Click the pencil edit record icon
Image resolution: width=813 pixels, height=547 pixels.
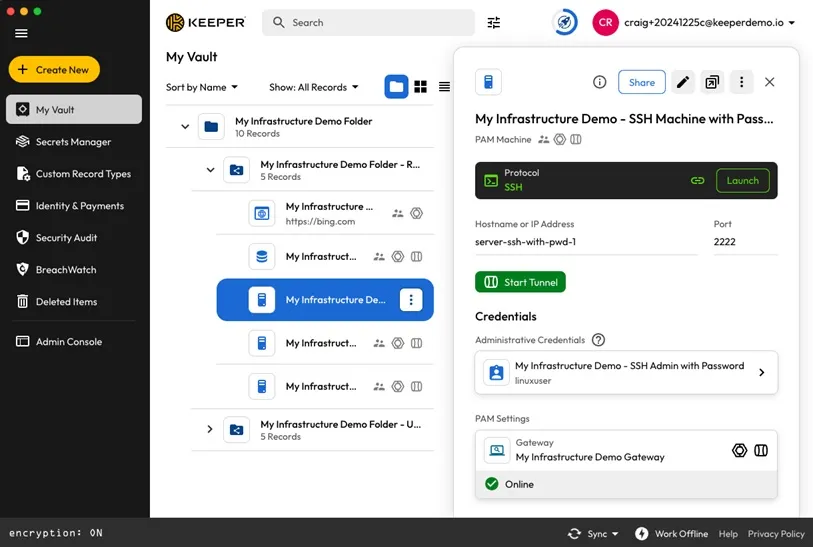pyautogui.click(x=683, y=82)
